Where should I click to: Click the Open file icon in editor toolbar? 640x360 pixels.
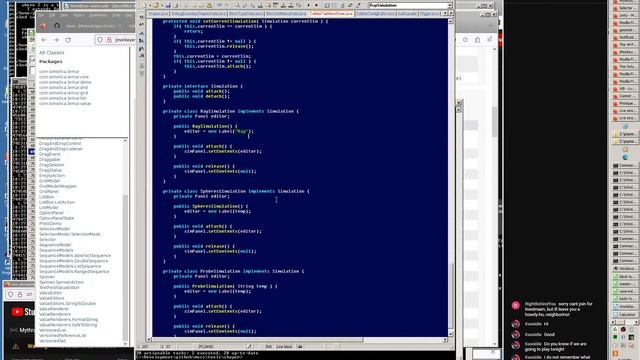[156, 6]
